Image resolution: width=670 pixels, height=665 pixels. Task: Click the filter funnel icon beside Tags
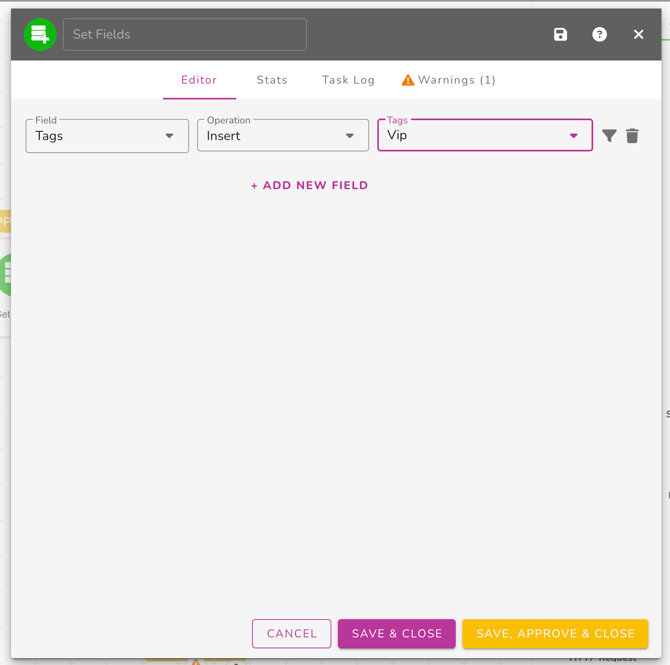pyautogui.click(x=609, y=136)
